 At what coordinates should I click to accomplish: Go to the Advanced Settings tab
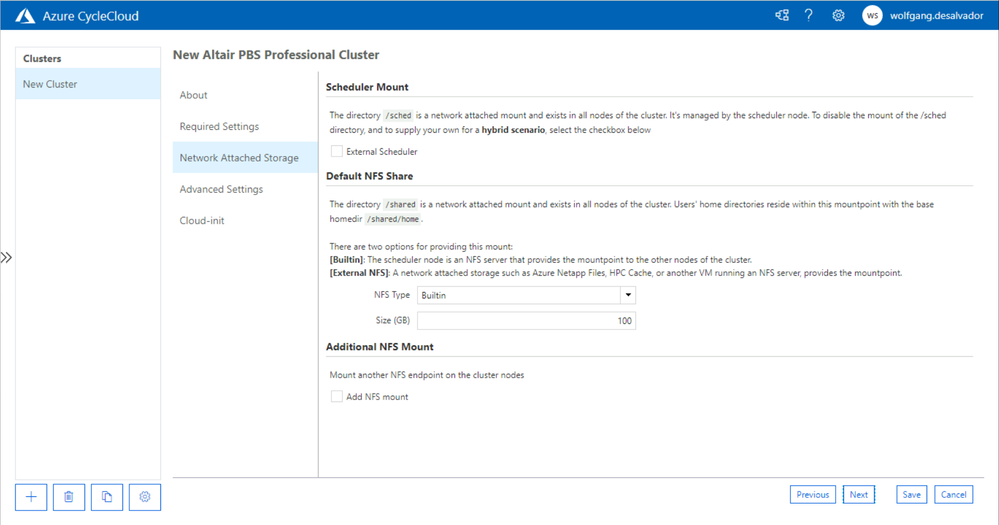click(x=221, y=189)
